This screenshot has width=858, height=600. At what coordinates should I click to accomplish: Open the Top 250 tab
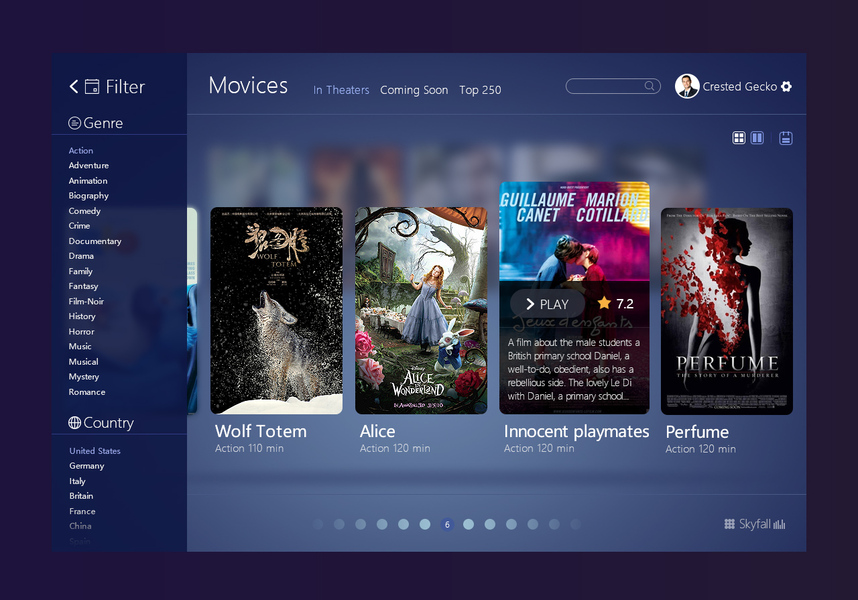click(480, 90)
